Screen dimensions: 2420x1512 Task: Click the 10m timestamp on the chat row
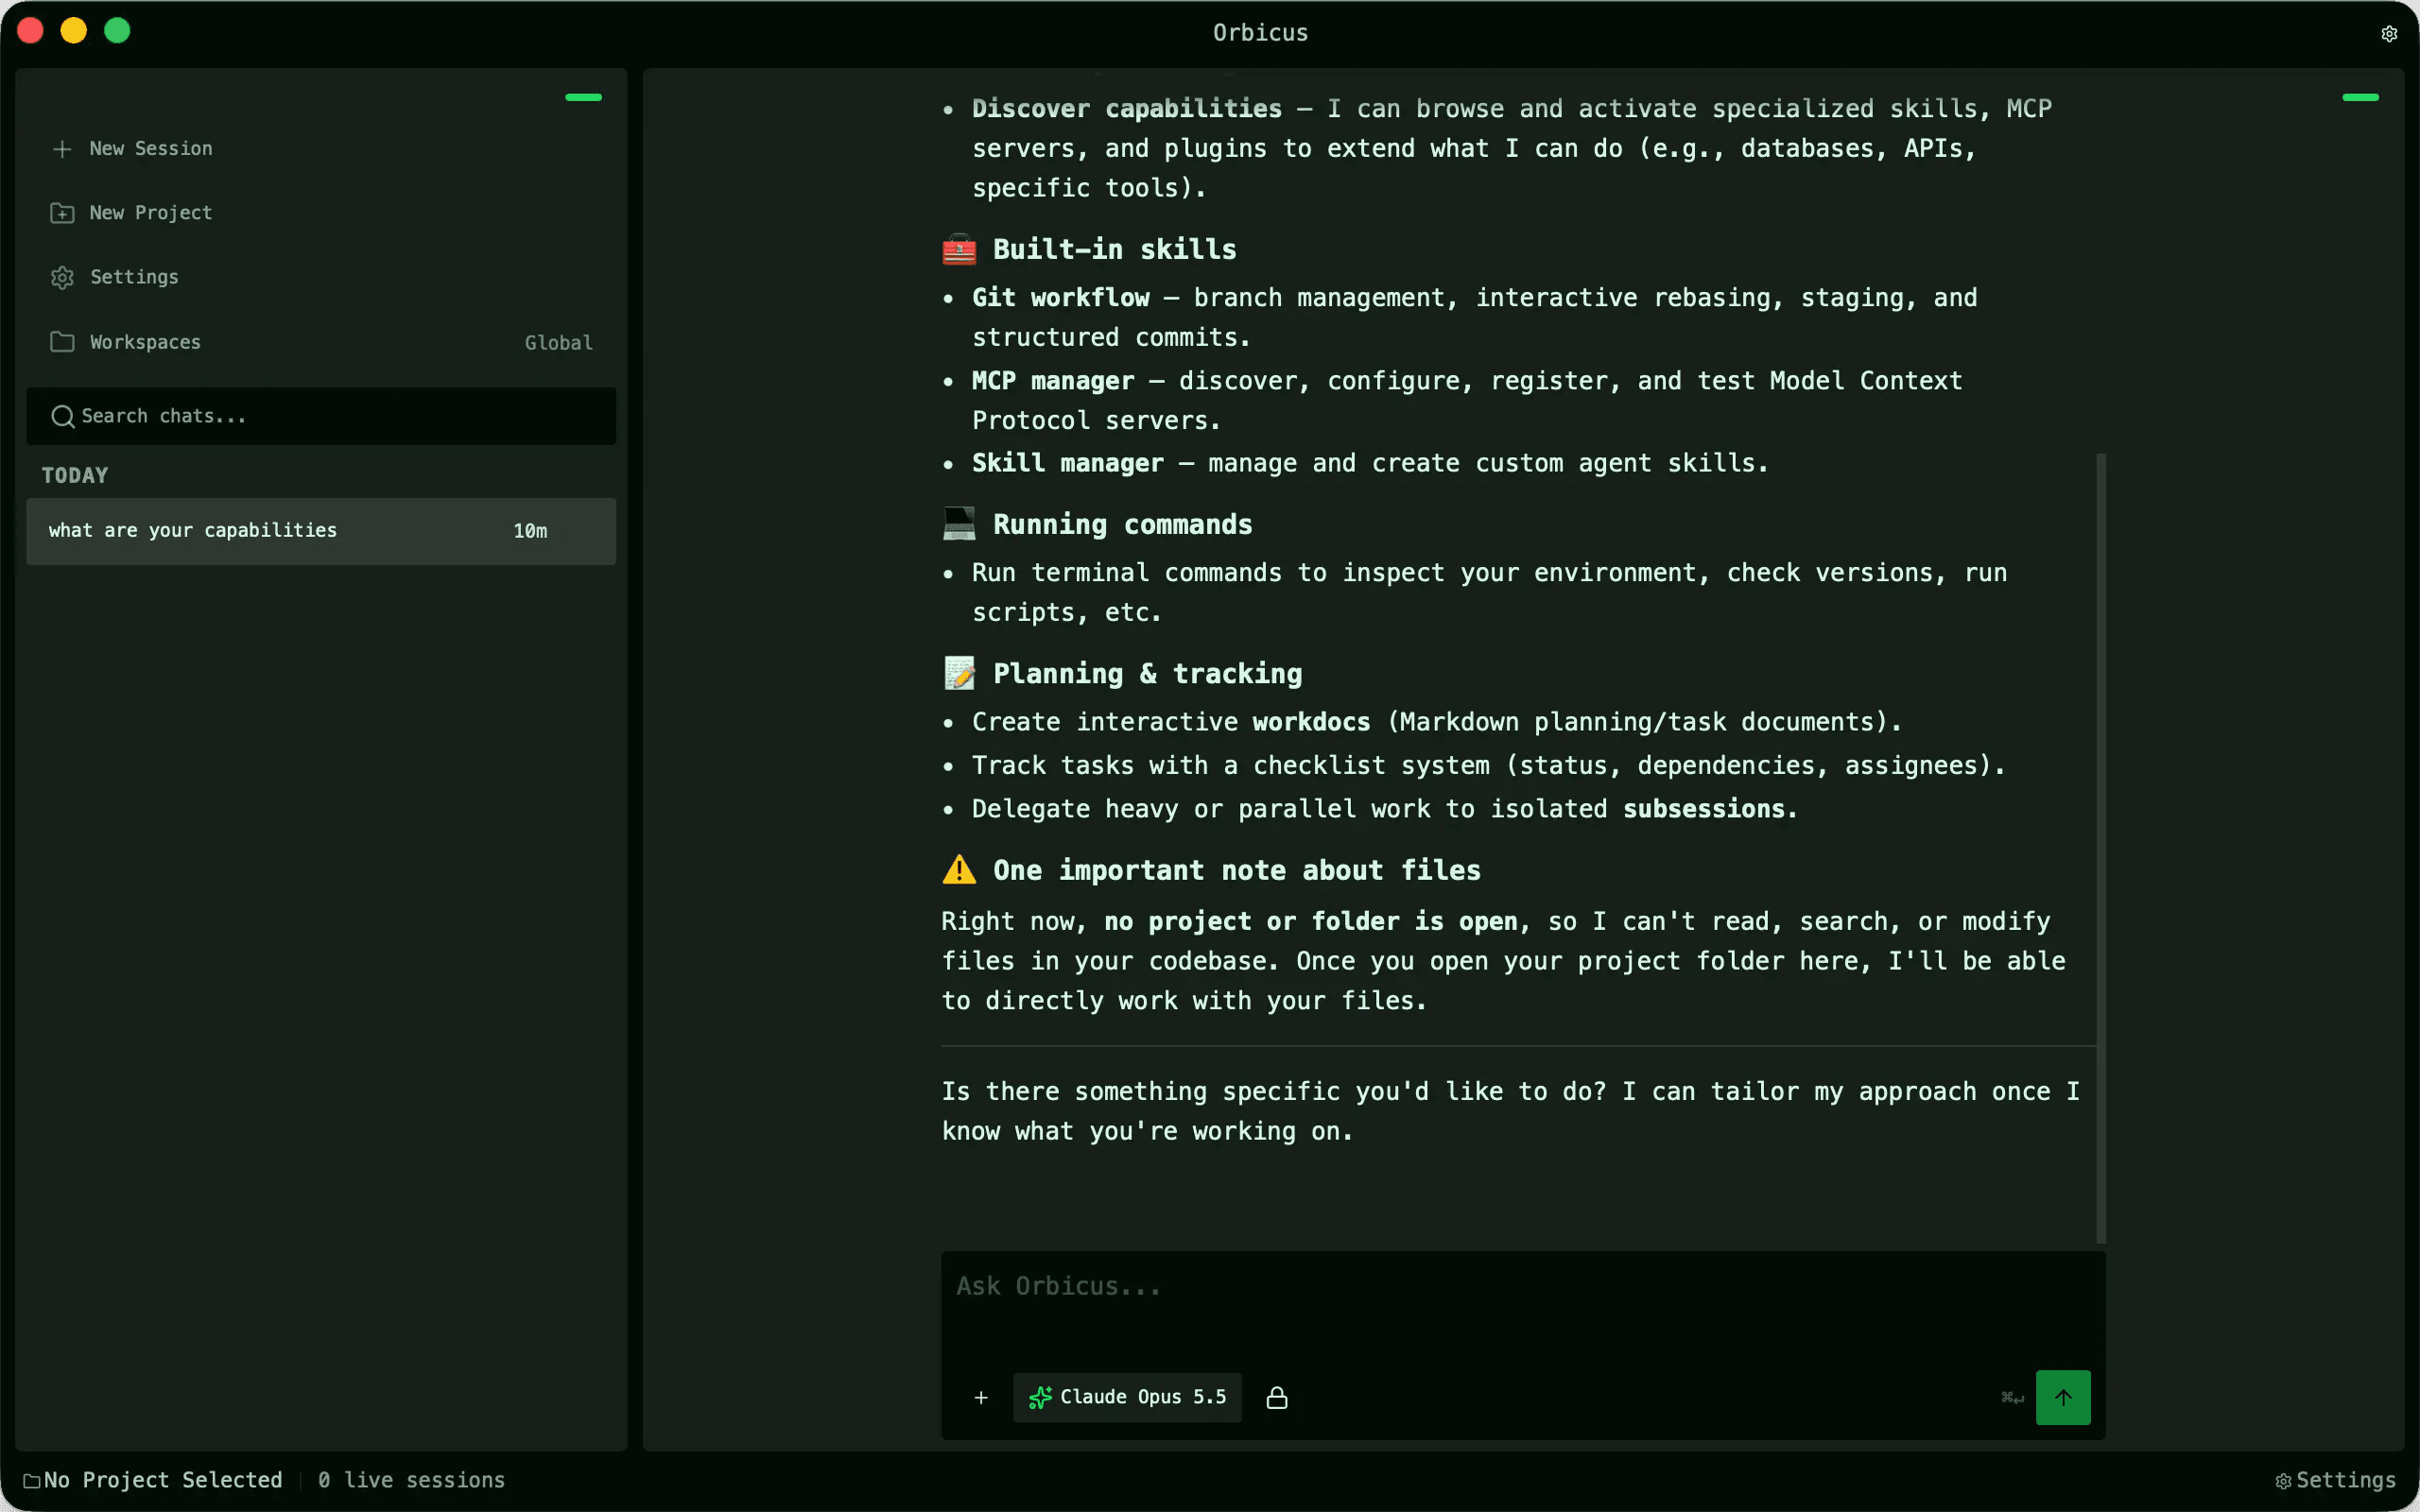coord(530,531)
